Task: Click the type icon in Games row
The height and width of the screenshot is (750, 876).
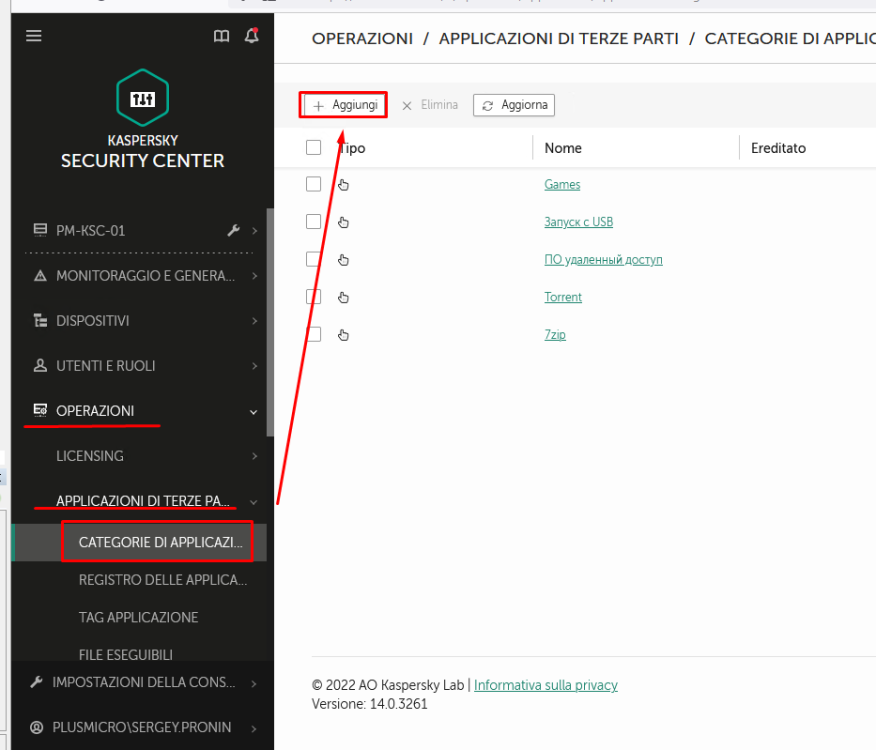Action: 343,184
